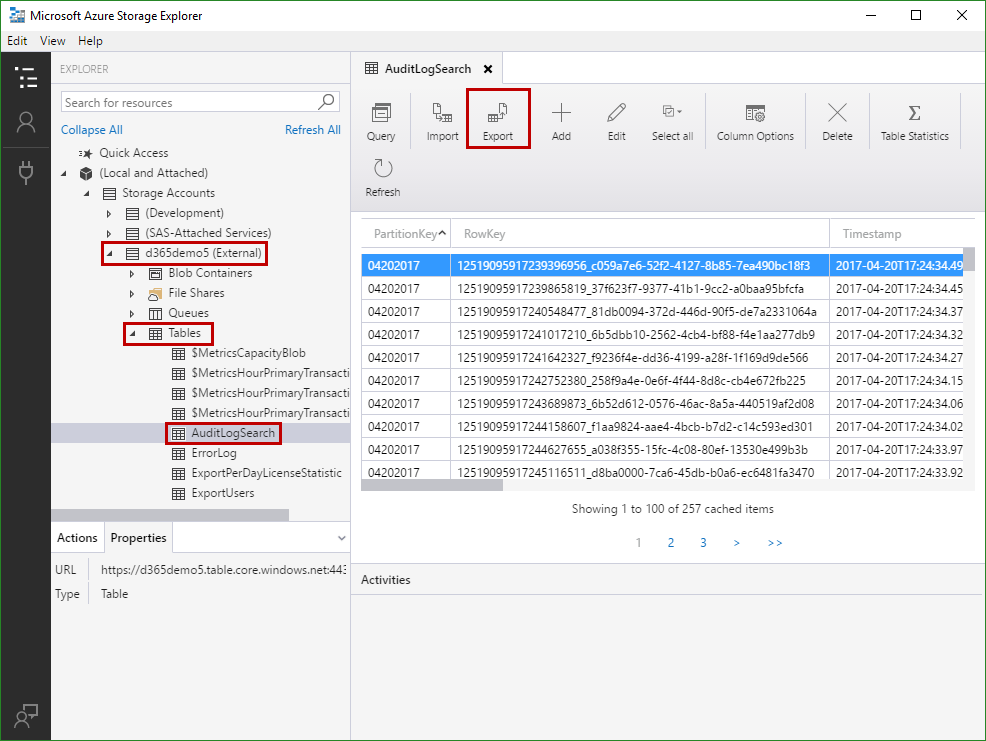
Task: Open the connect plug icon in sidebar
Action: pyautogui.click(x=26, y=172)
